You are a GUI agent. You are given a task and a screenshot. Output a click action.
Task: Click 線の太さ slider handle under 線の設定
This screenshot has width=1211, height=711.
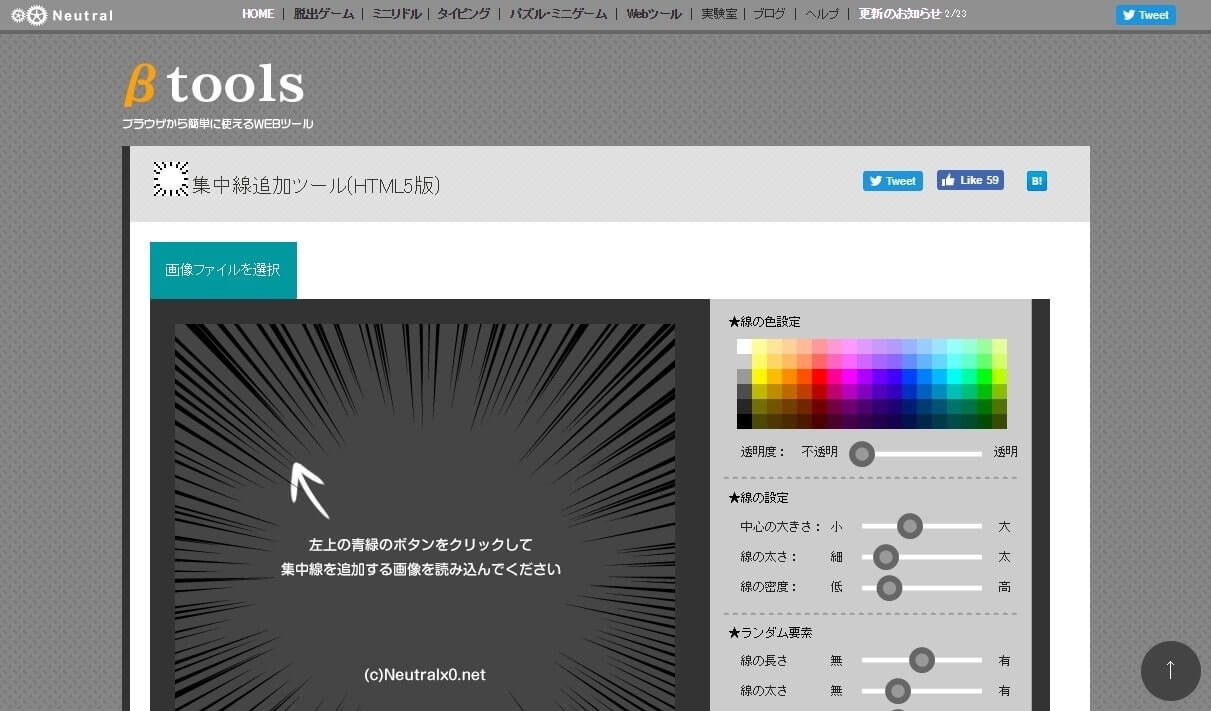(885, 557)
